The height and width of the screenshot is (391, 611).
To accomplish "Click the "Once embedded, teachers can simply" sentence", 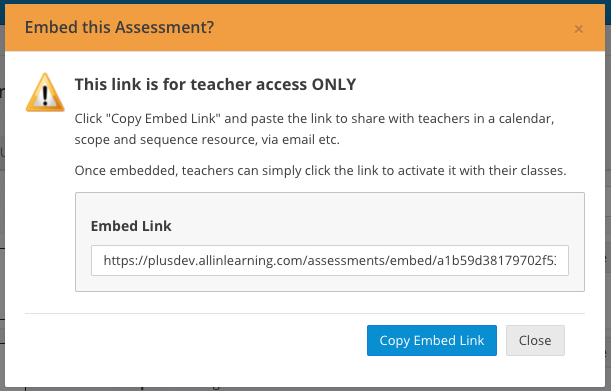I will pyautogui.click(x=320, y=171).
